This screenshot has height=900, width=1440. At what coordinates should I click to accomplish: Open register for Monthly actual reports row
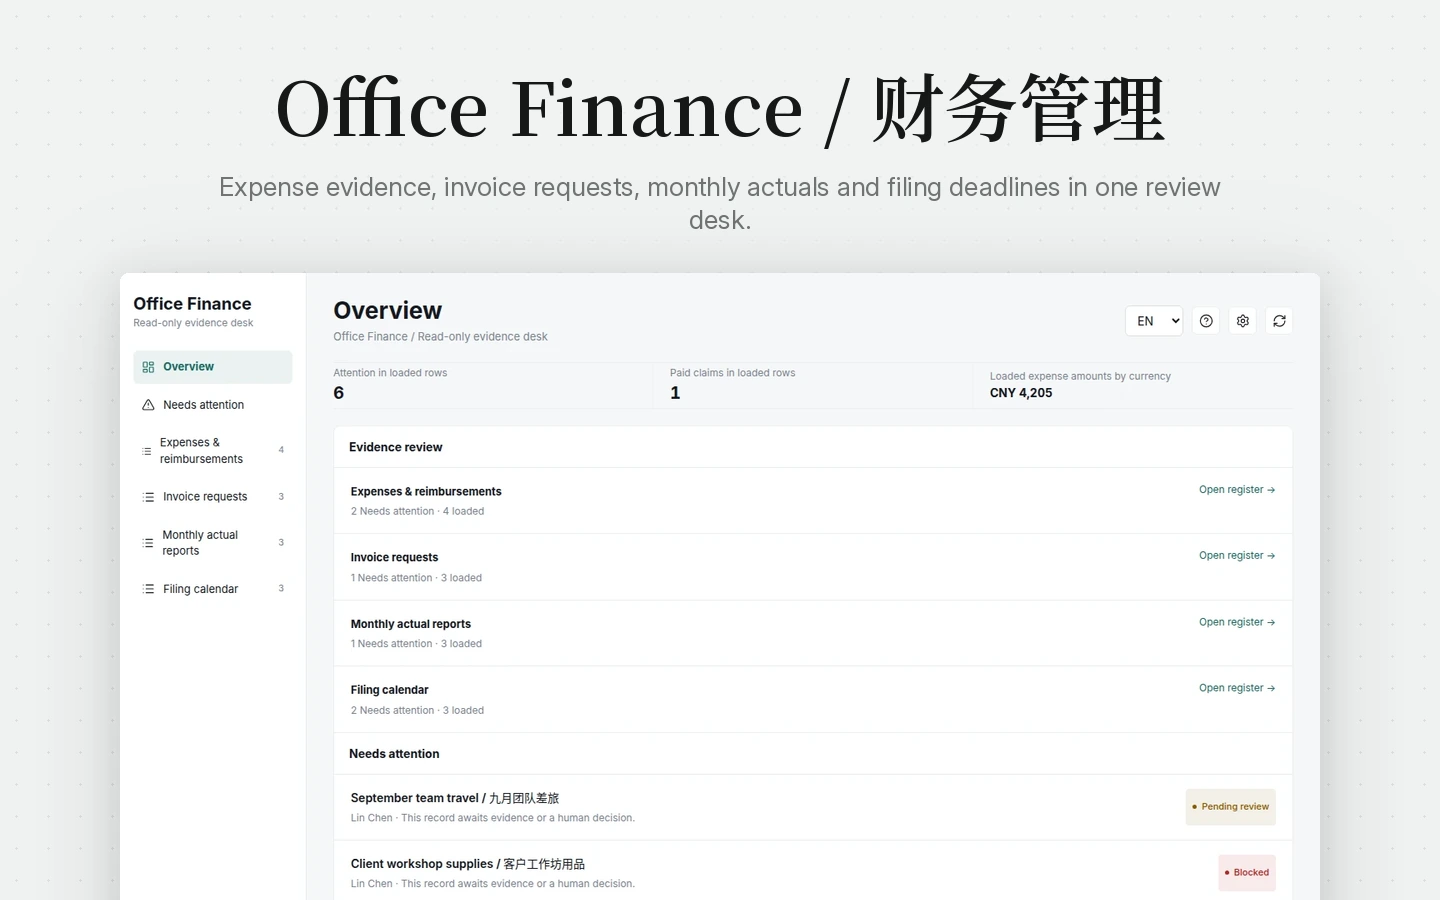(1237, 622)
